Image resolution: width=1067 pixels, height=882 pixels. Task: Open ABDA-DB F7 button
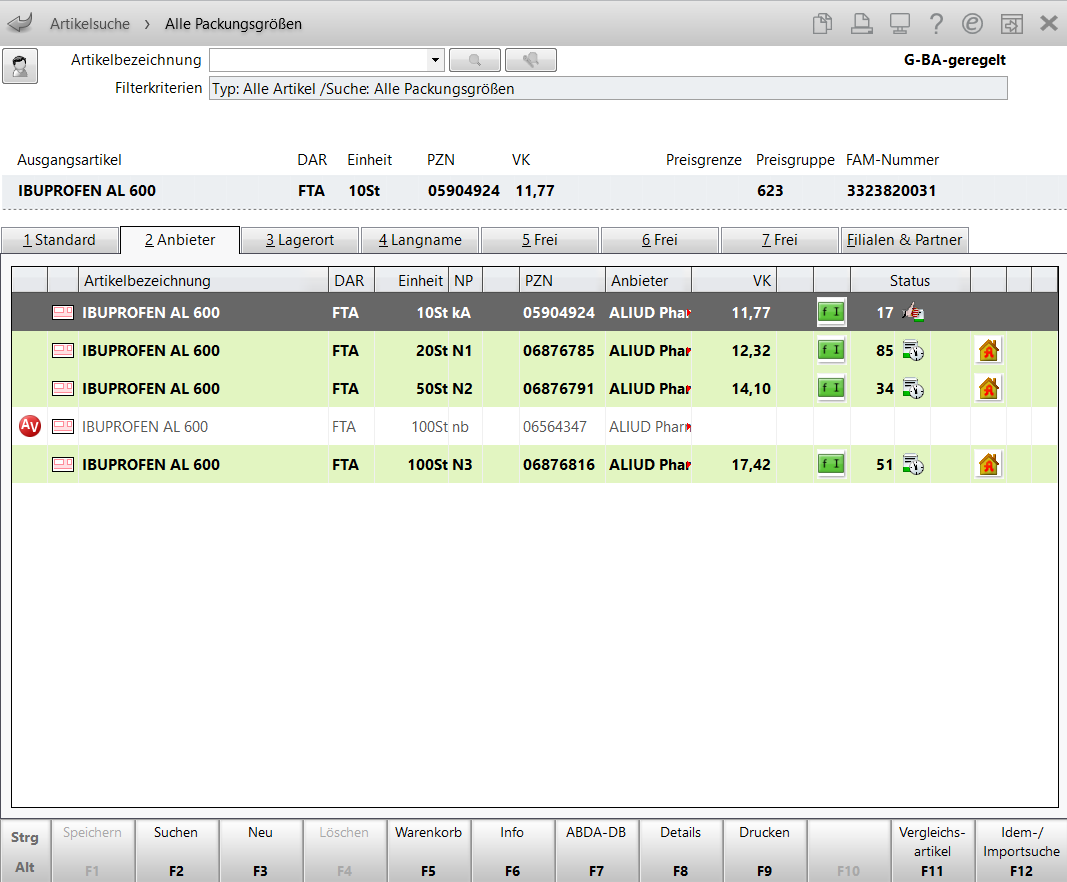[596, 851]
